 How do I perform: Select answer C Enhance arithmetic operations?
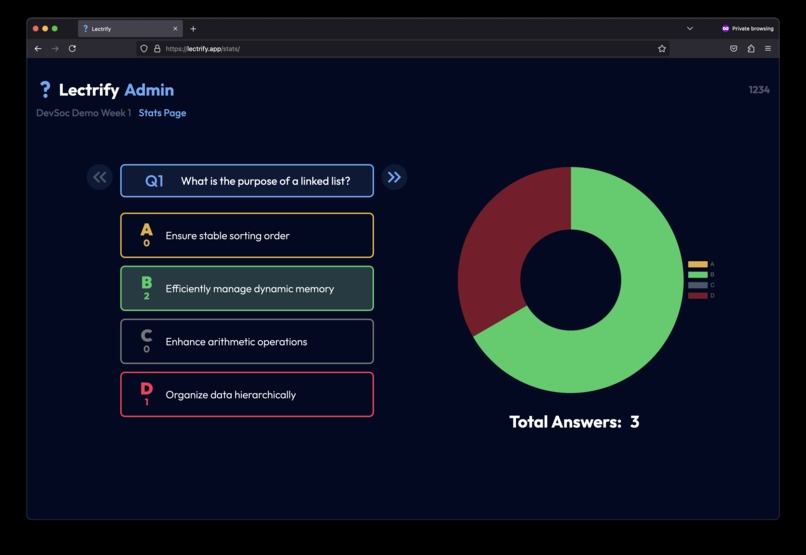247,341
